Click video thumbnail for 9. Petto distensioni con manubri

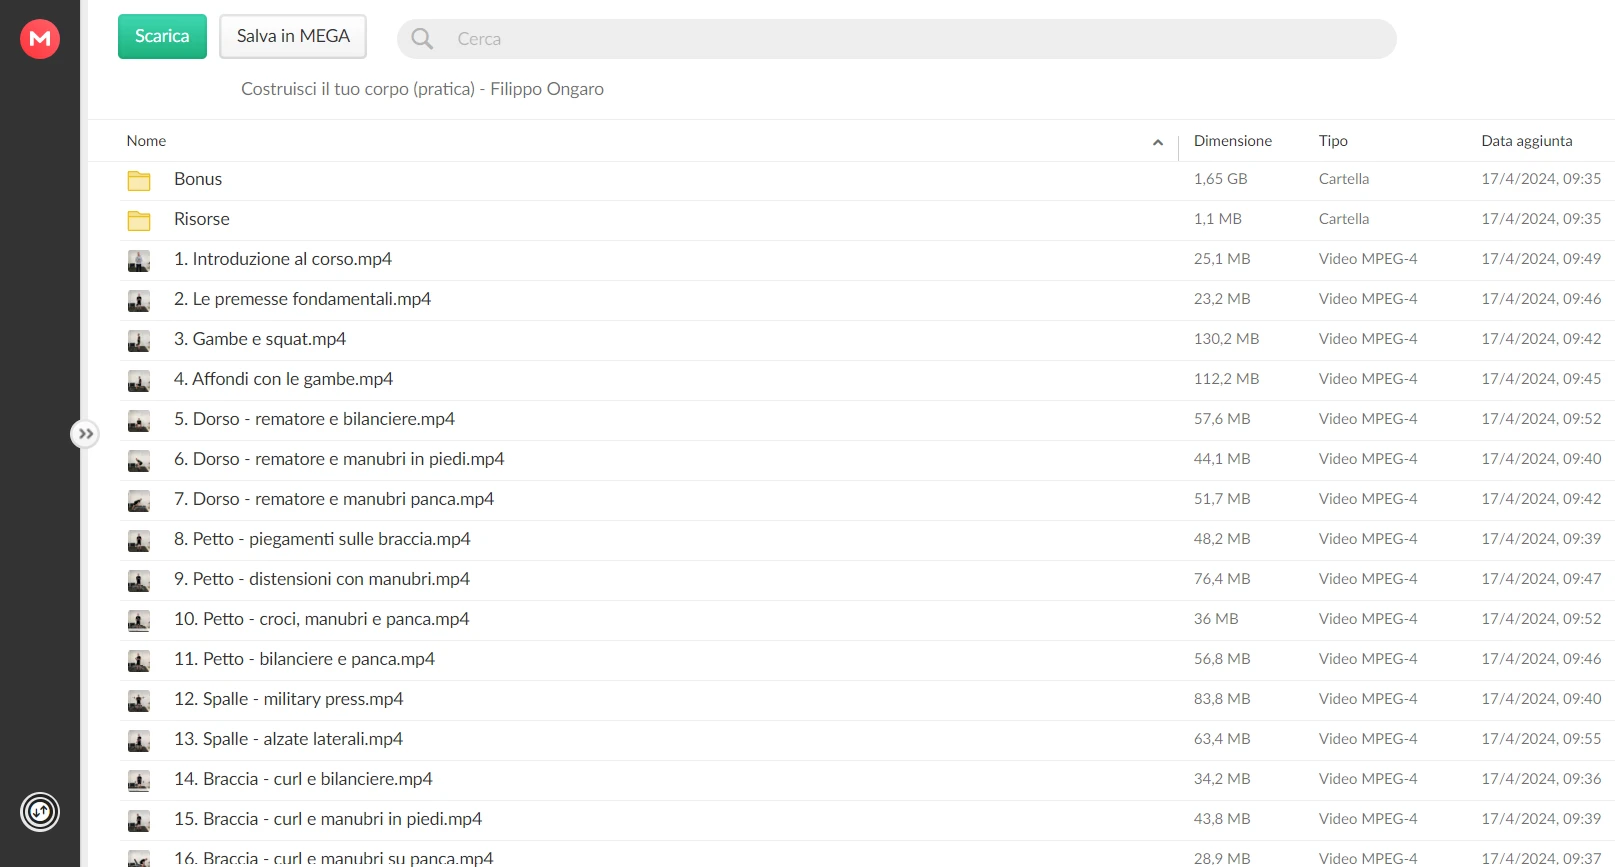click(139, 580)
